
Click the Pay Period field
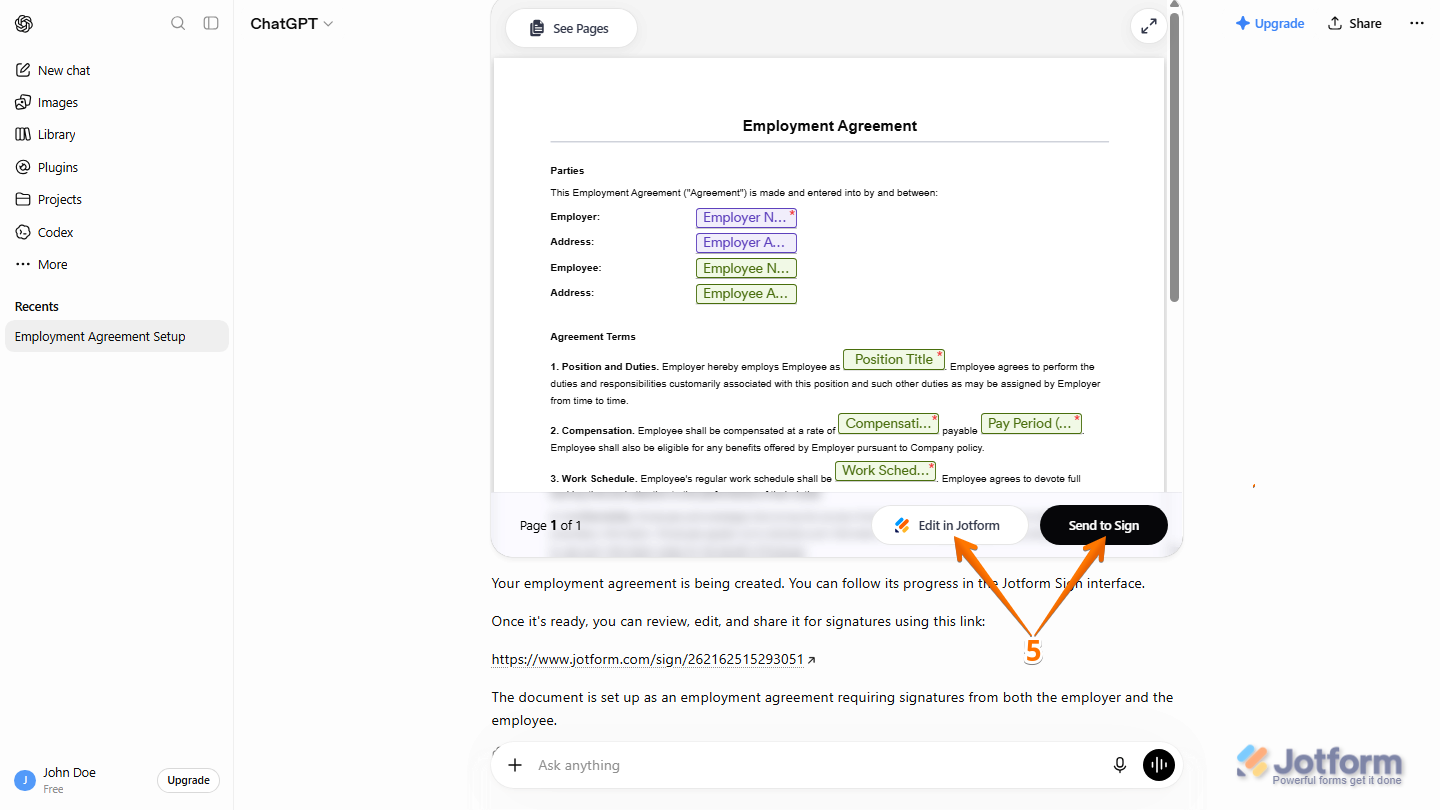click(1031, 423)
